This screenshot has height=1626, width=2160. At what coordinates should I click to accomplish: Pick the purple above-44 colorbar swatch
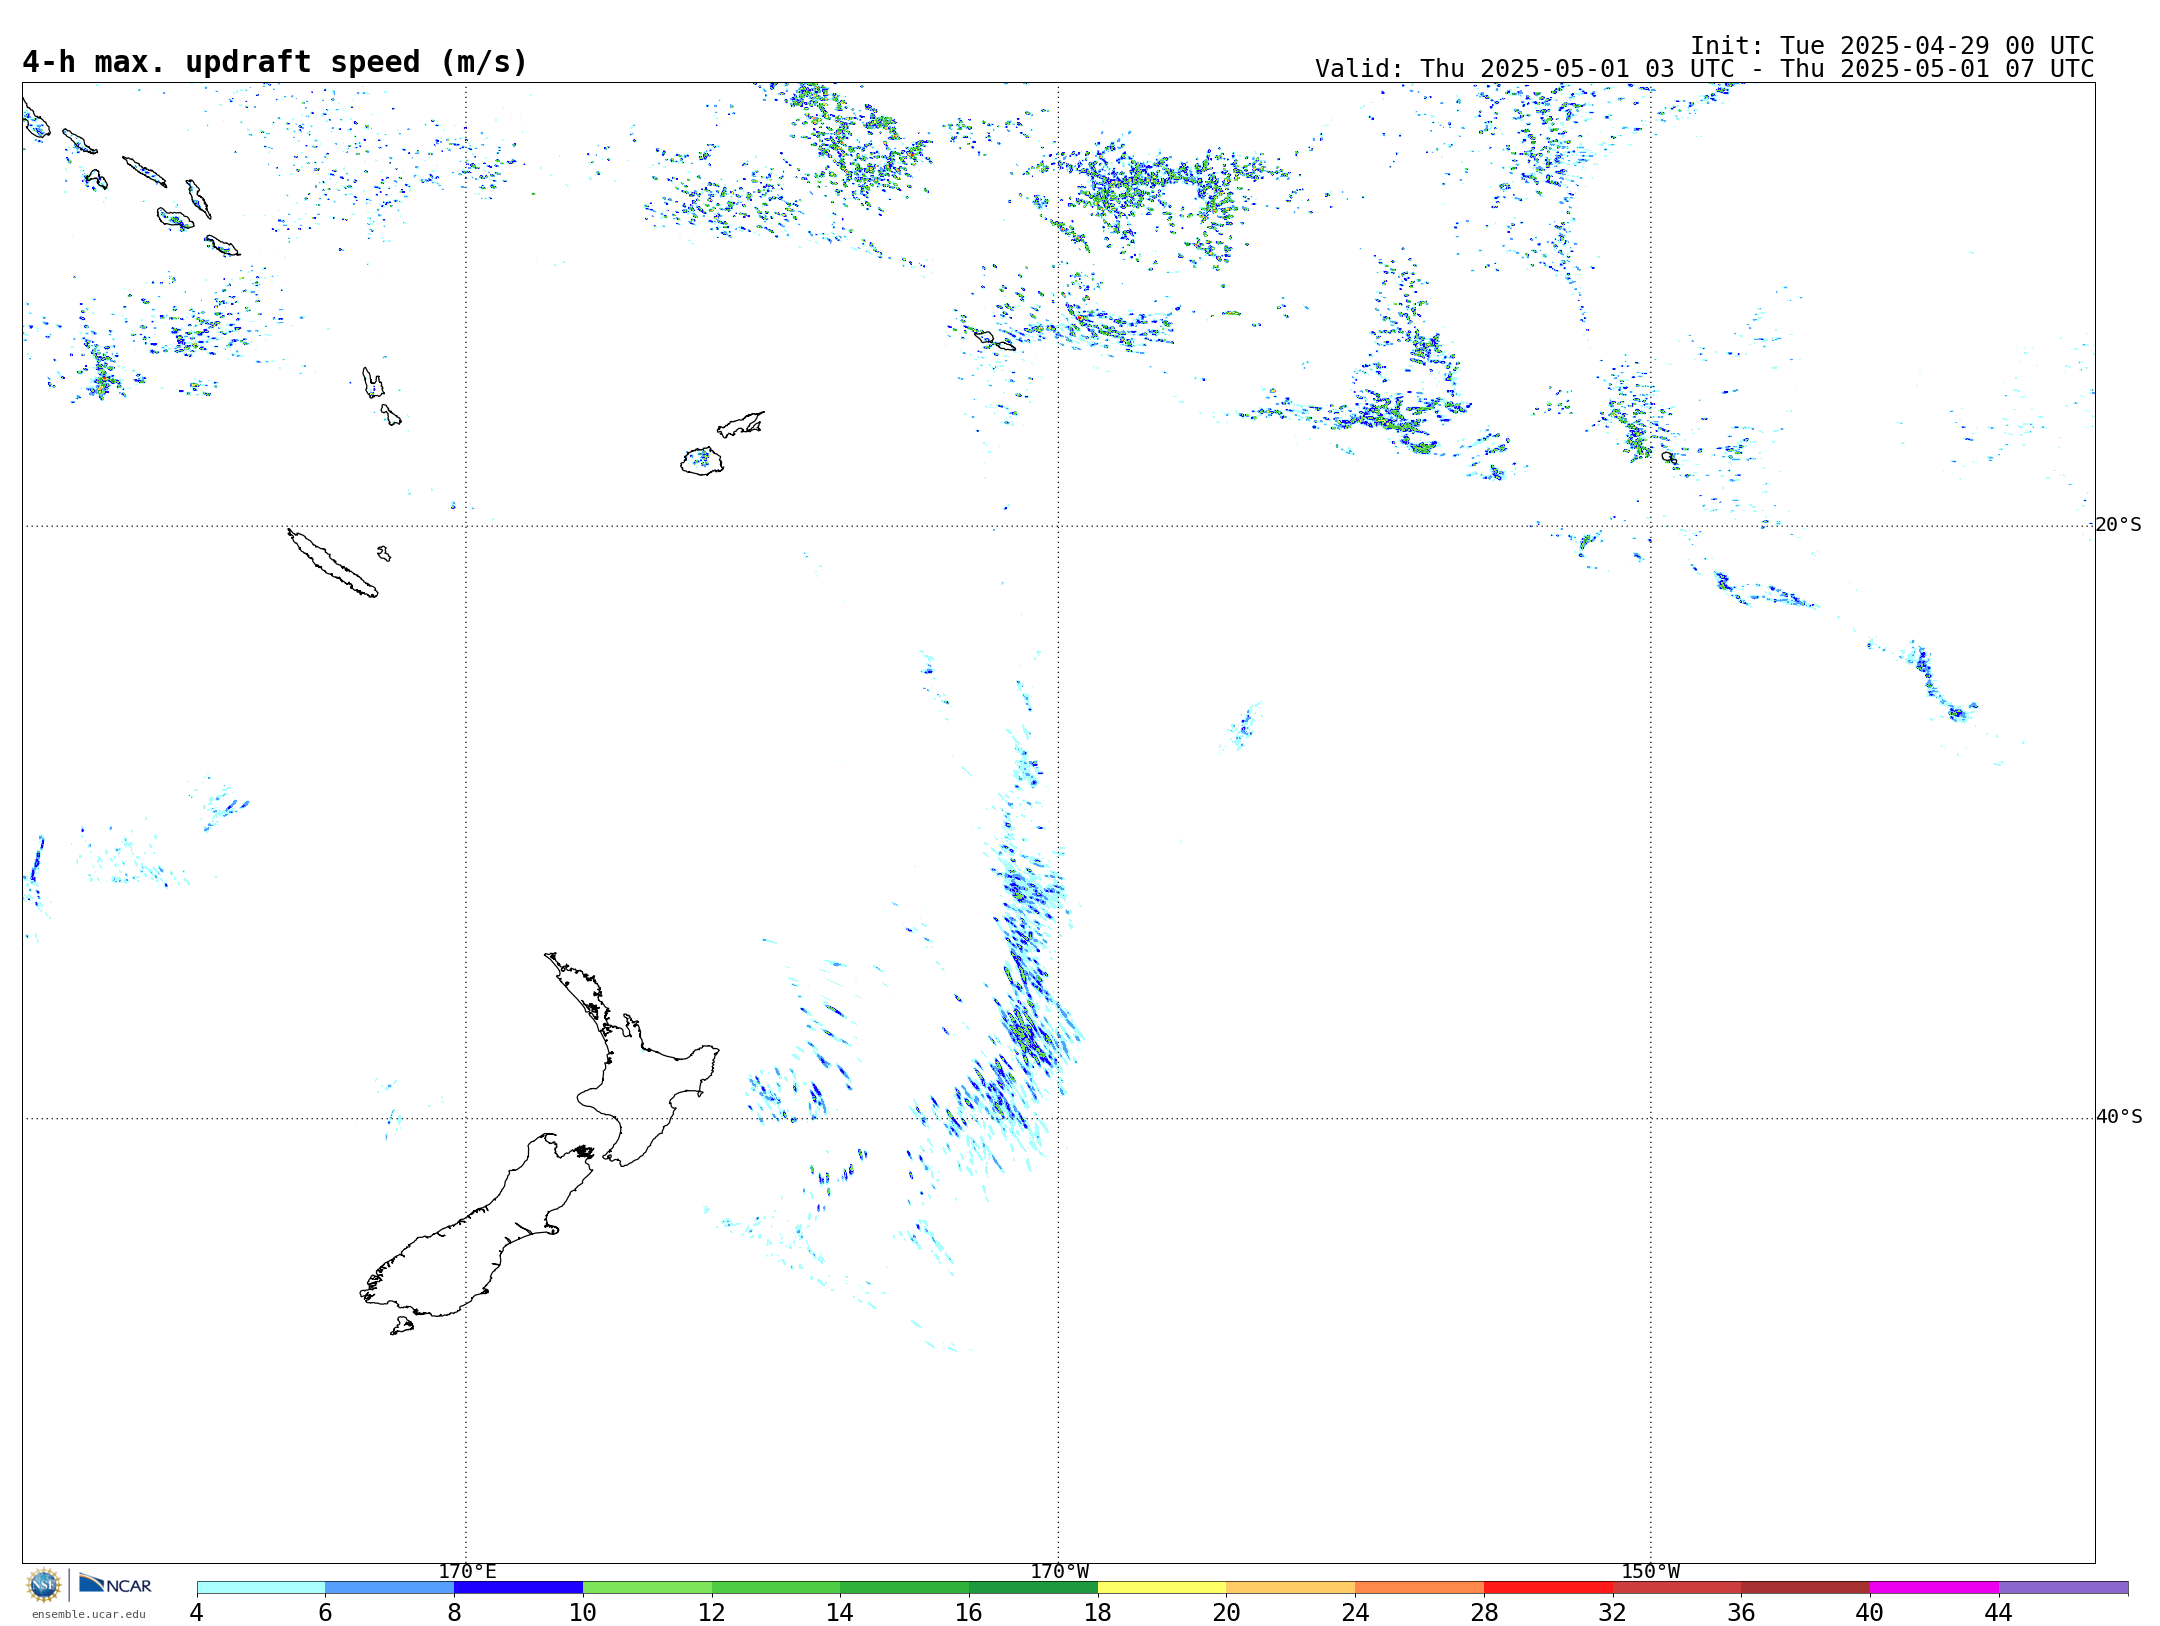point(2063,1588)
